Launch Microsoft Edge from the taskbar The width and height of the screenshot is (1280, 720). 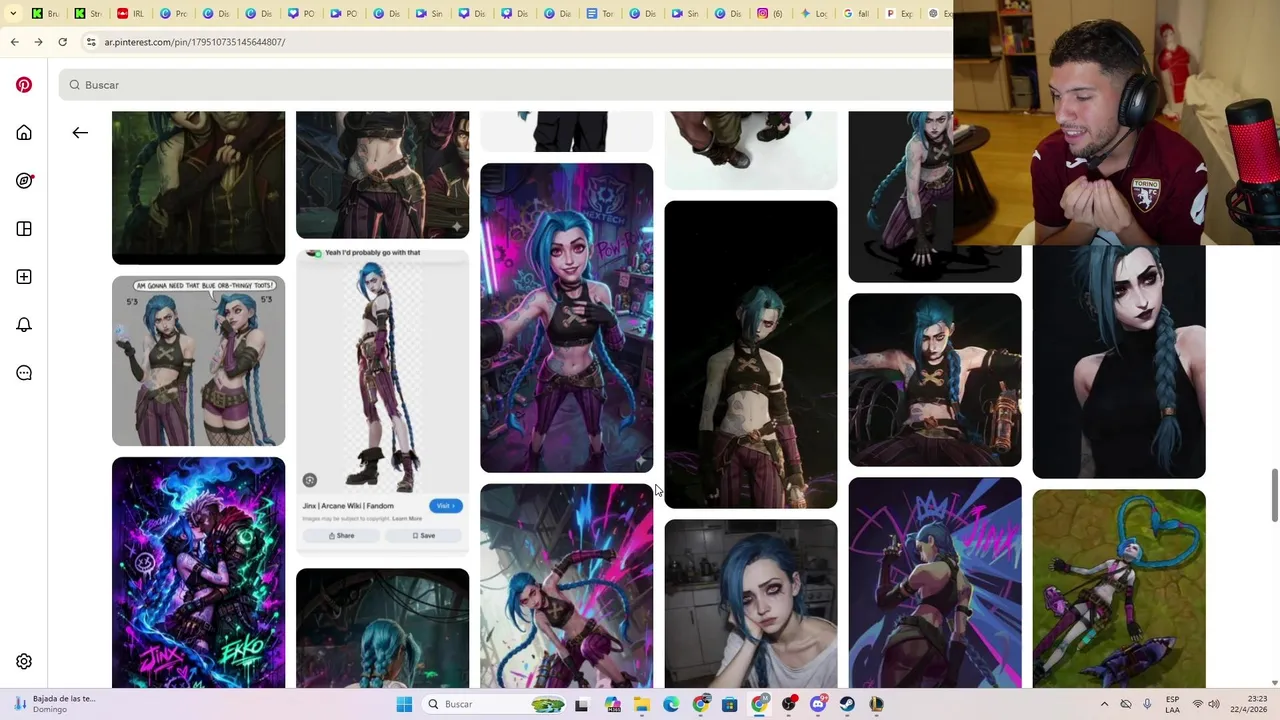click(x=671, y=704)
